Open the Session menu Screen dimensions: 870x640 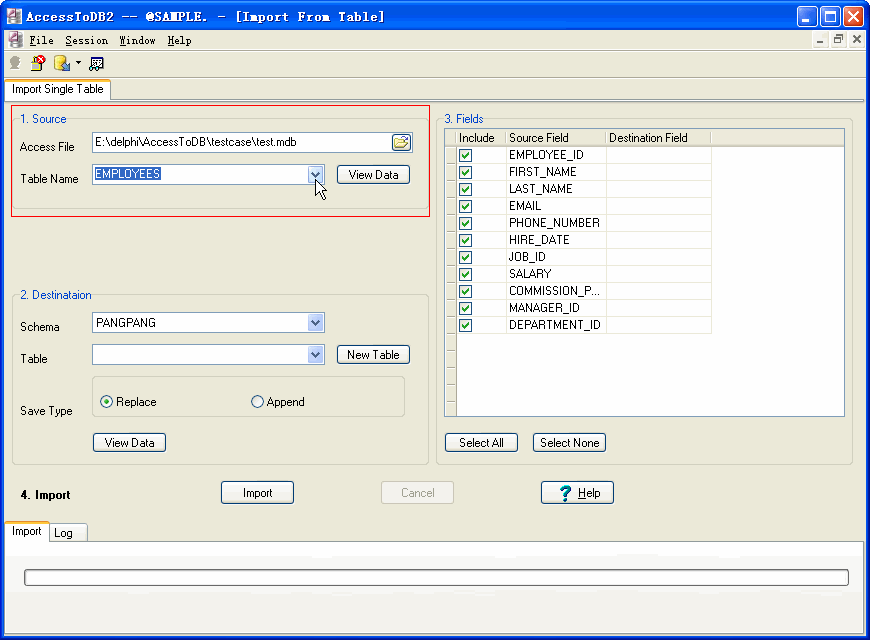tap(87, 41)
